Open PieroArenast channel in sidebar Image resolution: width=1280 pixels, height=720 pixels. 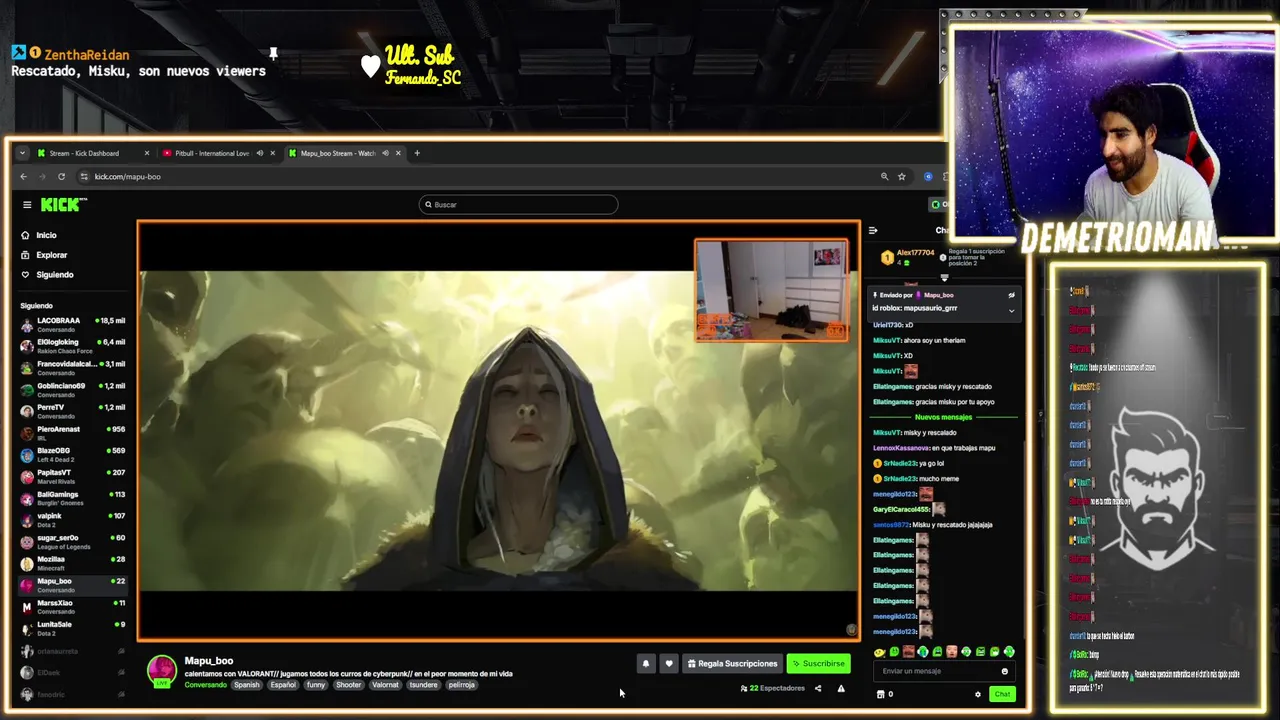pos(72,433)
